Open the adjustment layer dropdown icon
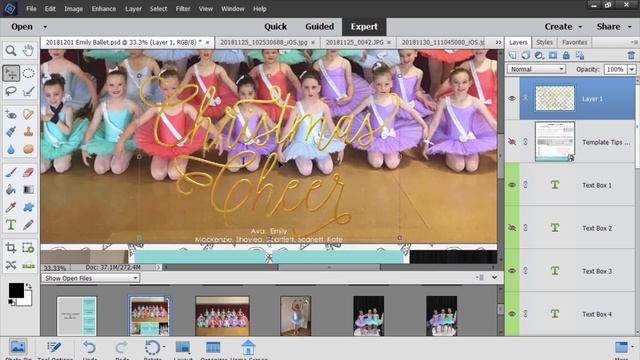 (x=539, y=55)
